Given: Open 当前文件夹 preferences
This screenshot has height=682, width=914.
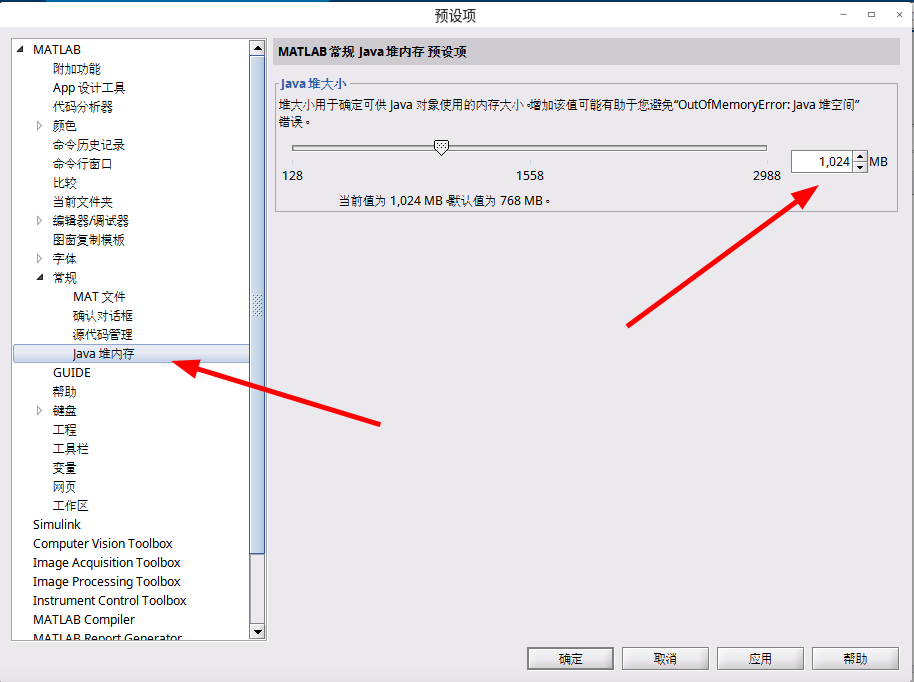Looking at the screenshot, I should pos(82,202).
